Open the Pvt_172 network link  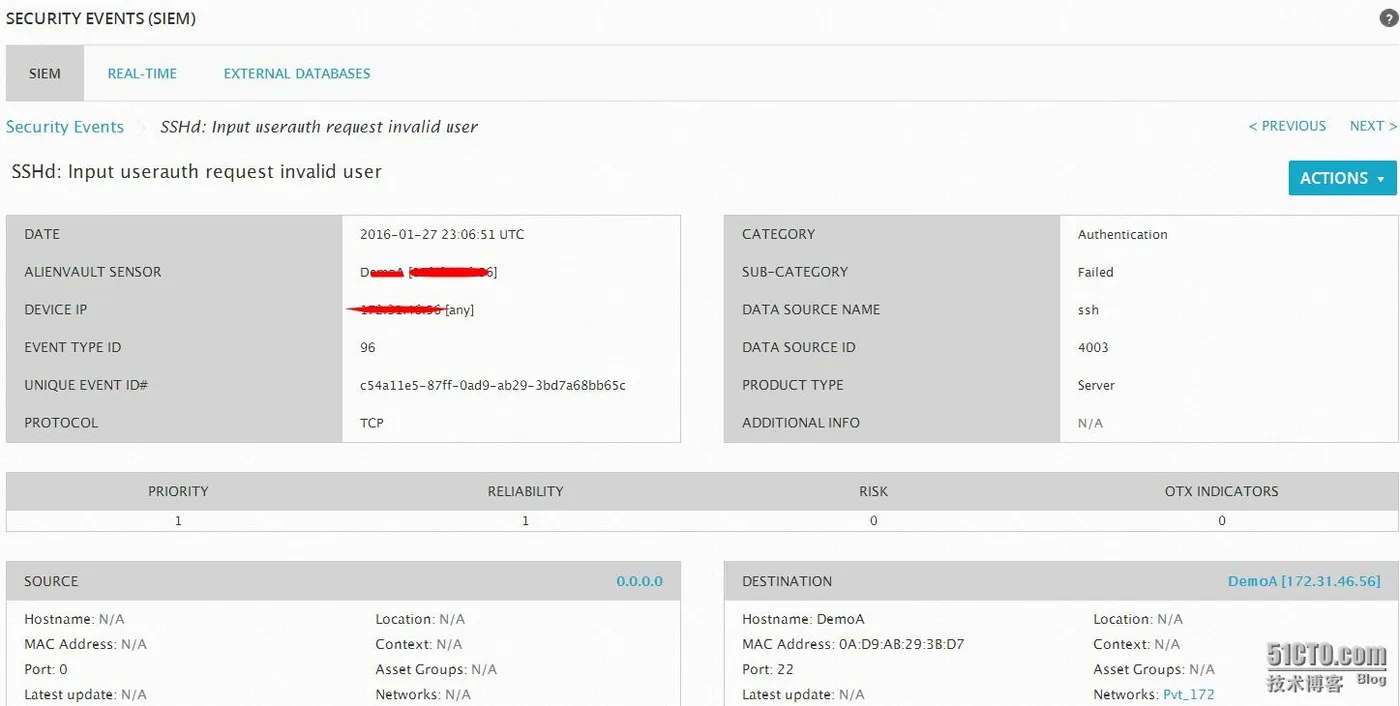1188,694
